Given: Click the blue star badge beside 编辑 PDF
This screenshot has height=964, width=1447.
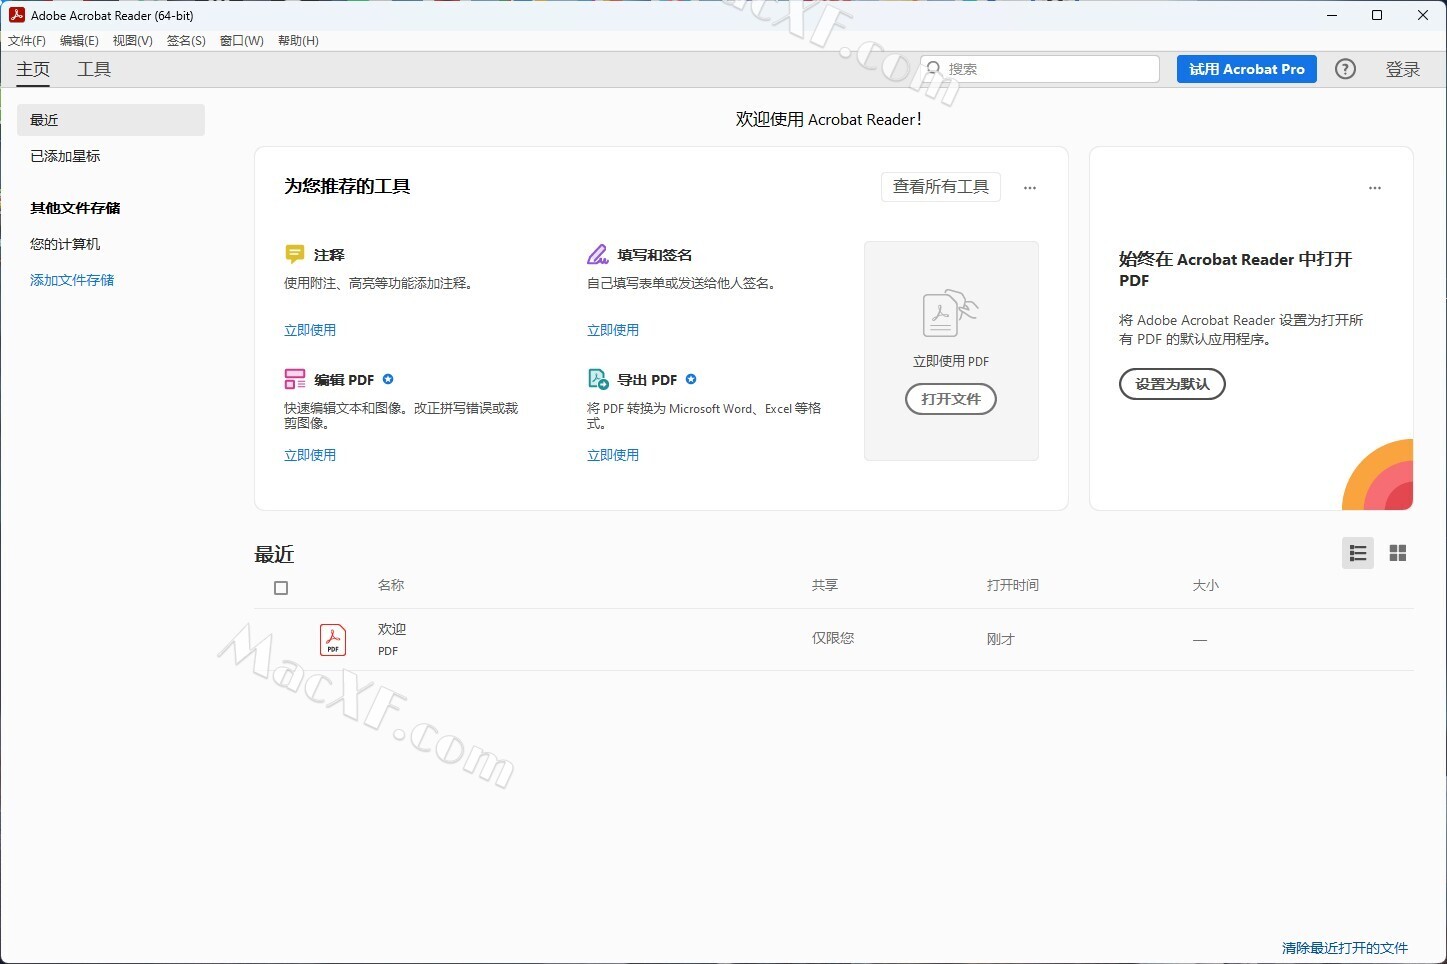Looking at the screenshot, I should pyautogui.click(x=388, y=379).
